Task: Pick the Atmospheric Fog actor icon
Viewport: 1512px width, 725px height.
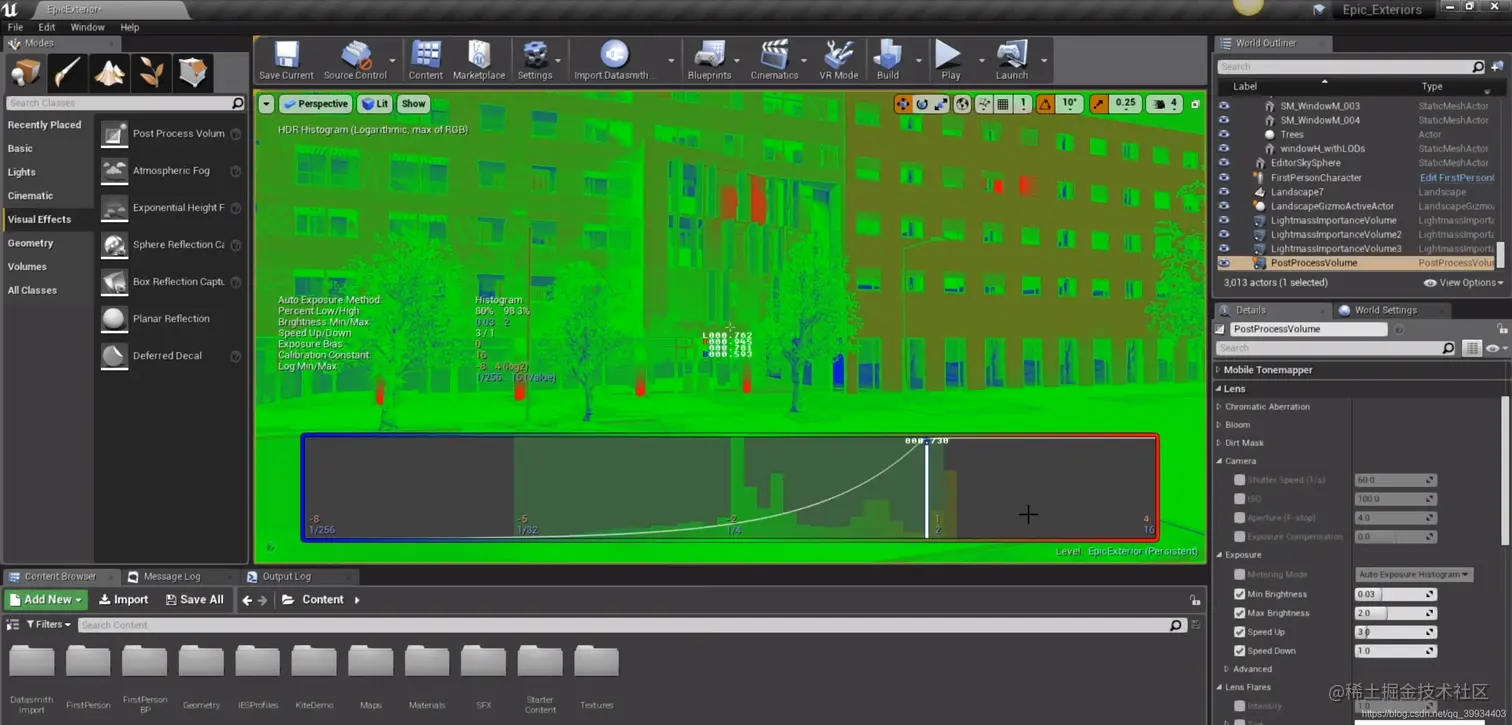Action: [114, 171]
